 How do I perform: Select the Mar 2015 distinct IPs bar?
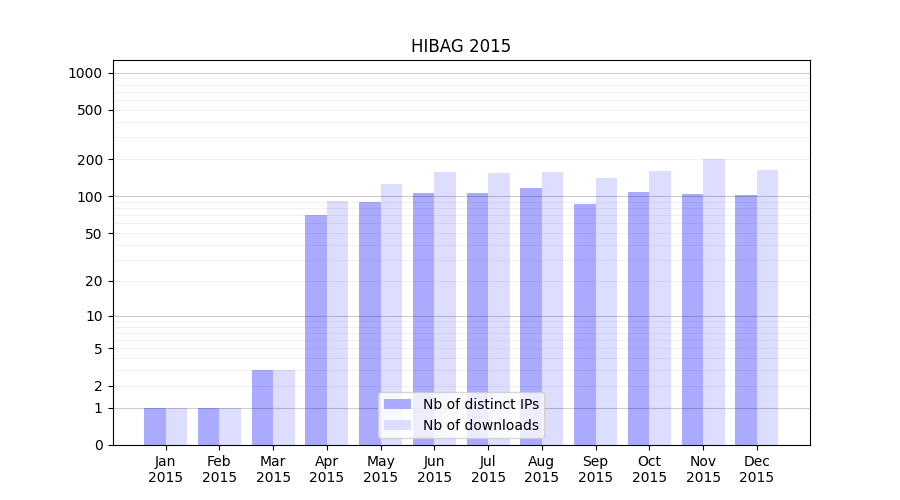pyautogui.click(x=262, y=408)
